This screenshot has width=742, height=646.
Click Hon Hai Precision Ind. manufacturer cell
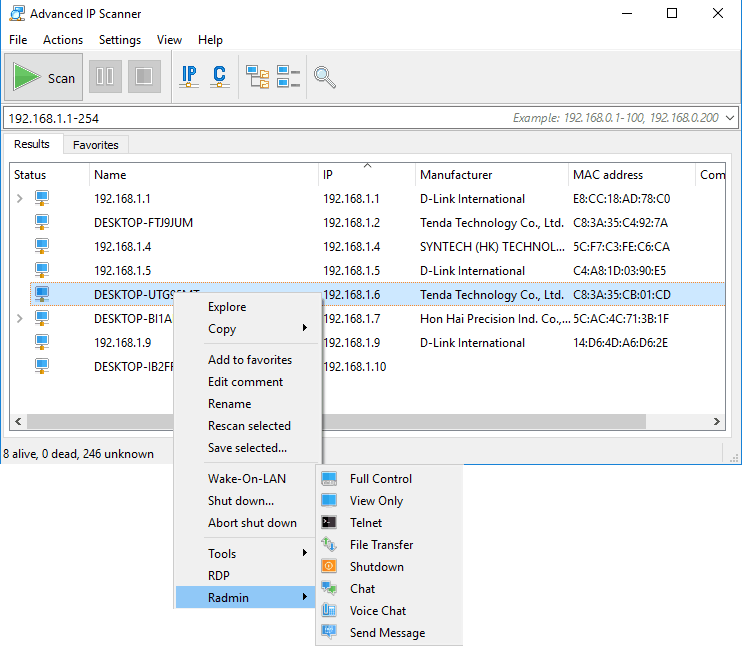[x=495, y=319]
